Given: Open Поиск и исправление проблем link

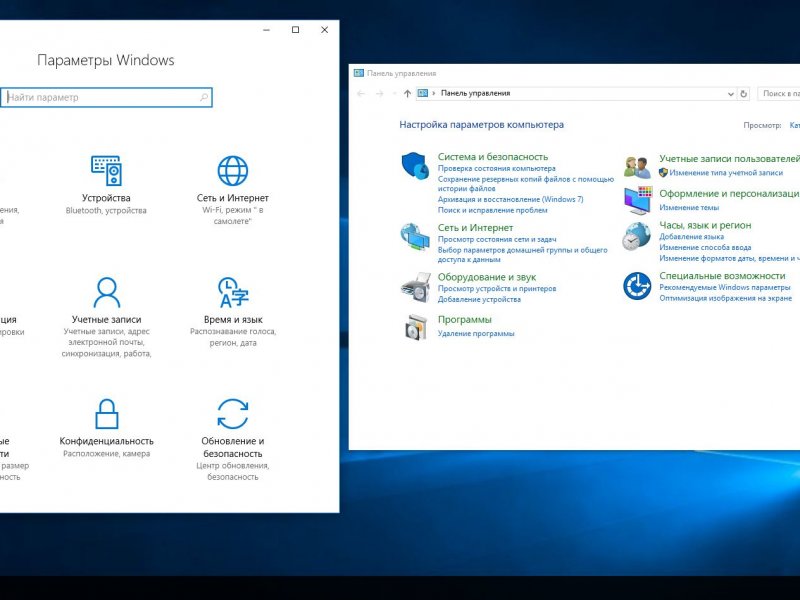Looking at the screenshot, I should pos(492,210).
